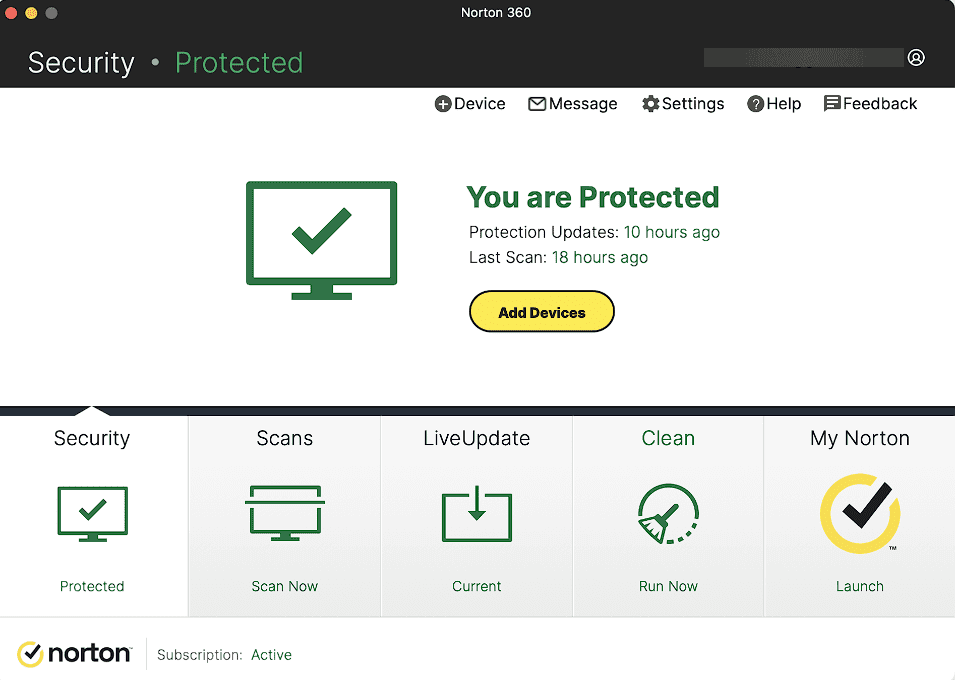The image size is (955, 680).
Task: Click the redacted account name field
Action: [803, 58]
